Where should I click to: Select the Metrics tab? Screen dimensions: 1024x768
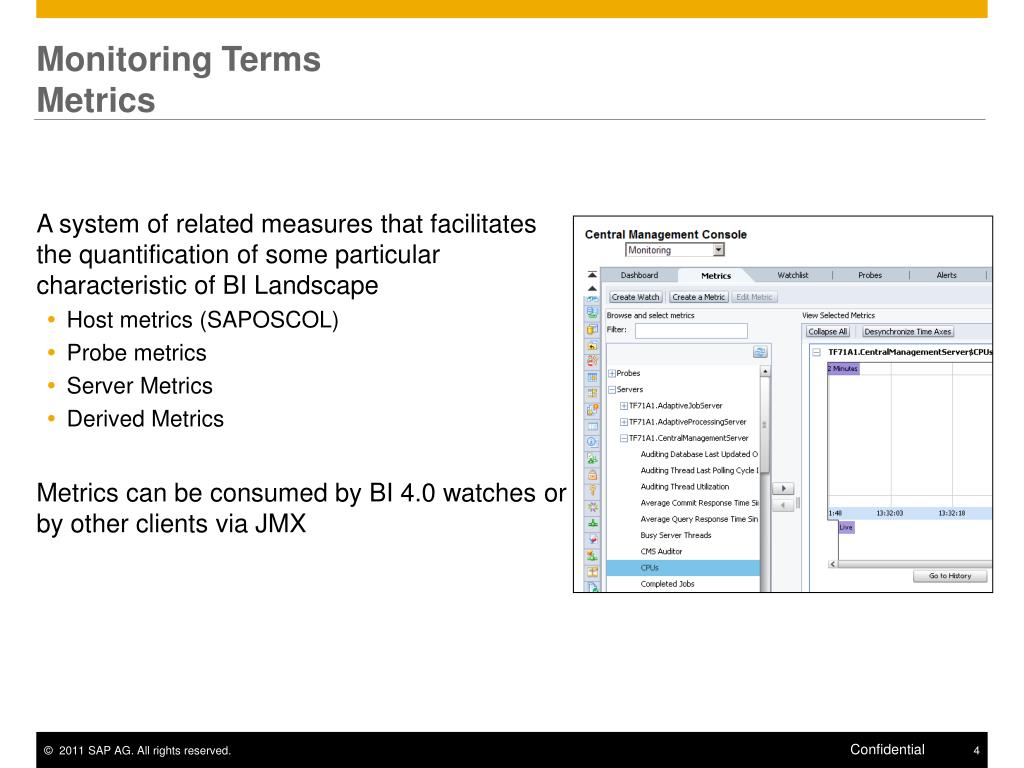pyautogui.click(x=716, y=276)
